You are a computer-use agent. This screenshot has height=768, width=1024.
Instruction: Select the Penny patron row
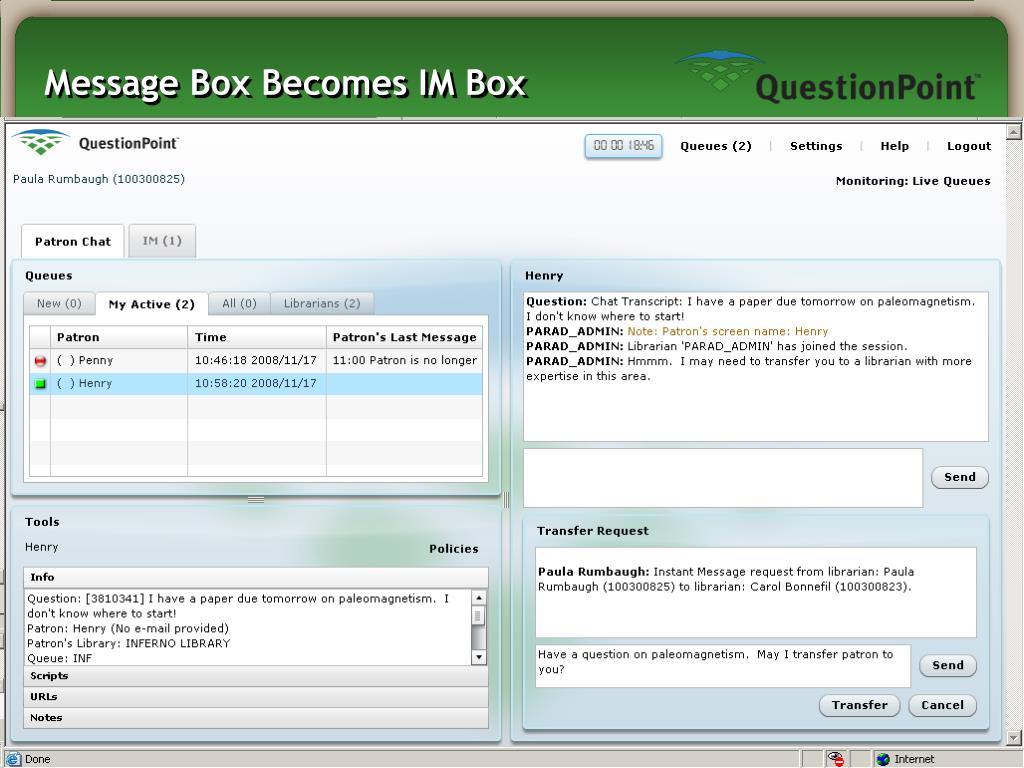(x=256, y=360)
